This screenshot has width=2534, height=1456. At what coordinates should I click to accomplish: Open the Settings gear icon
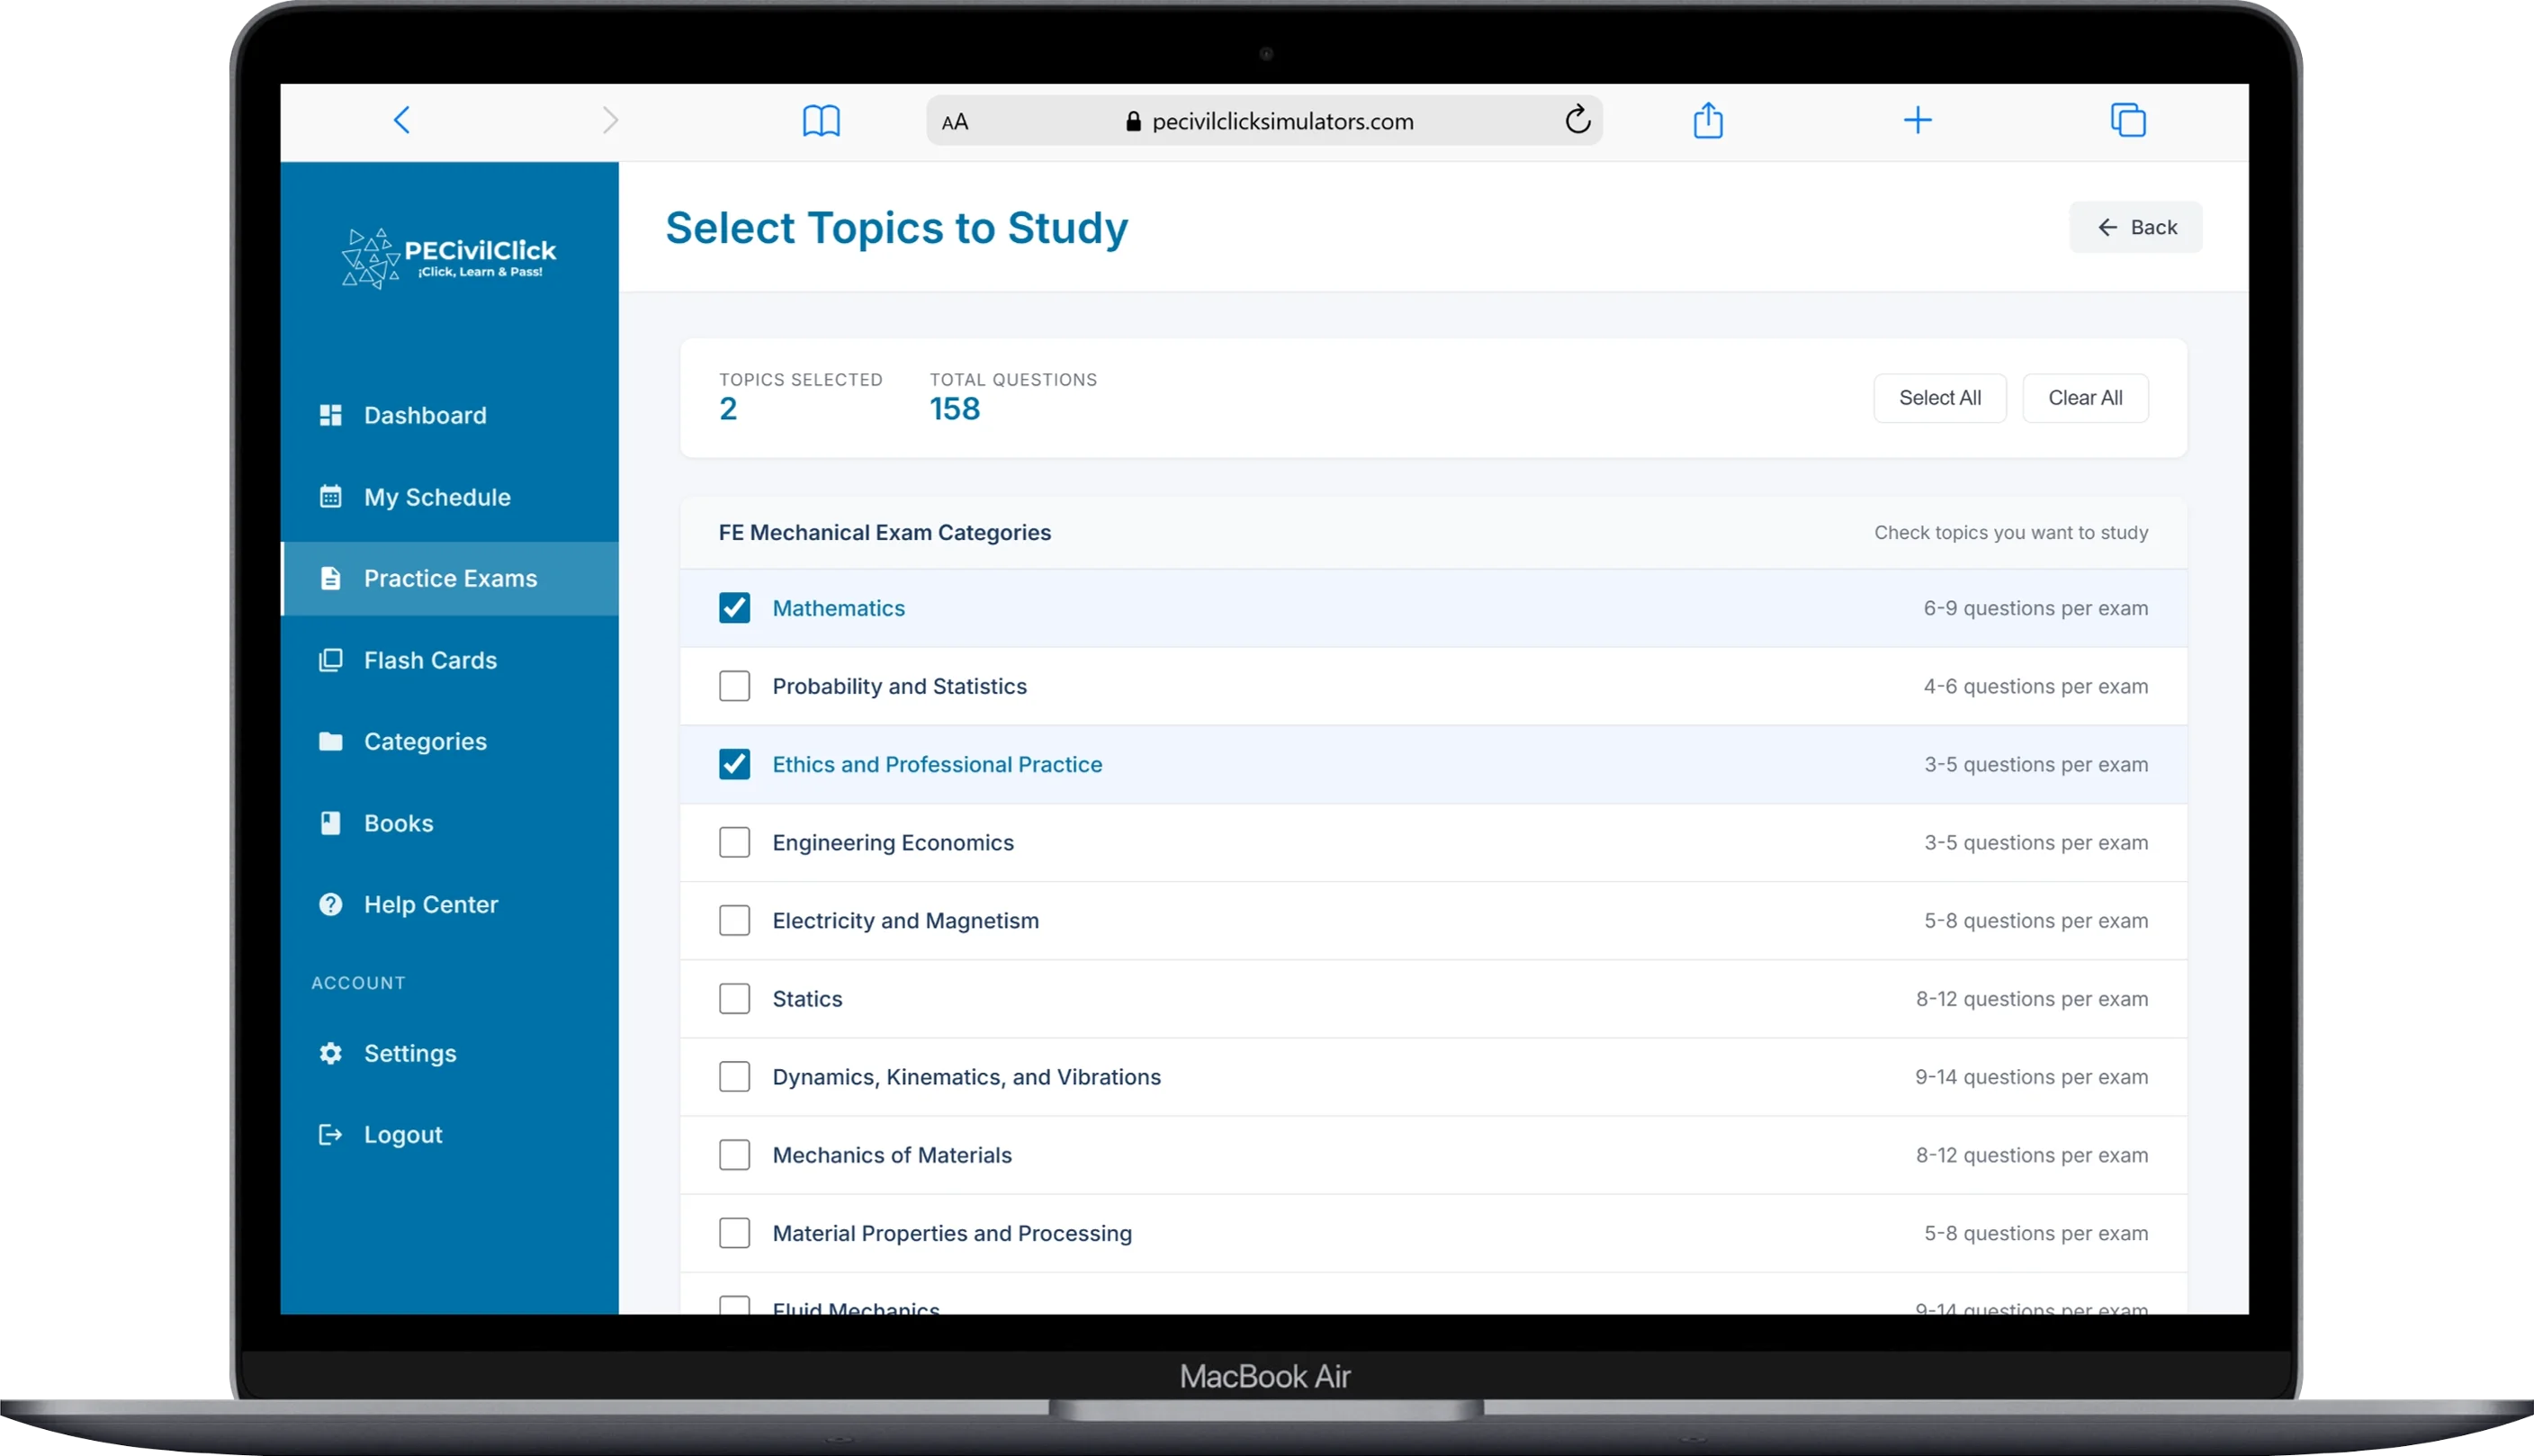click(x=330, y=1053)
